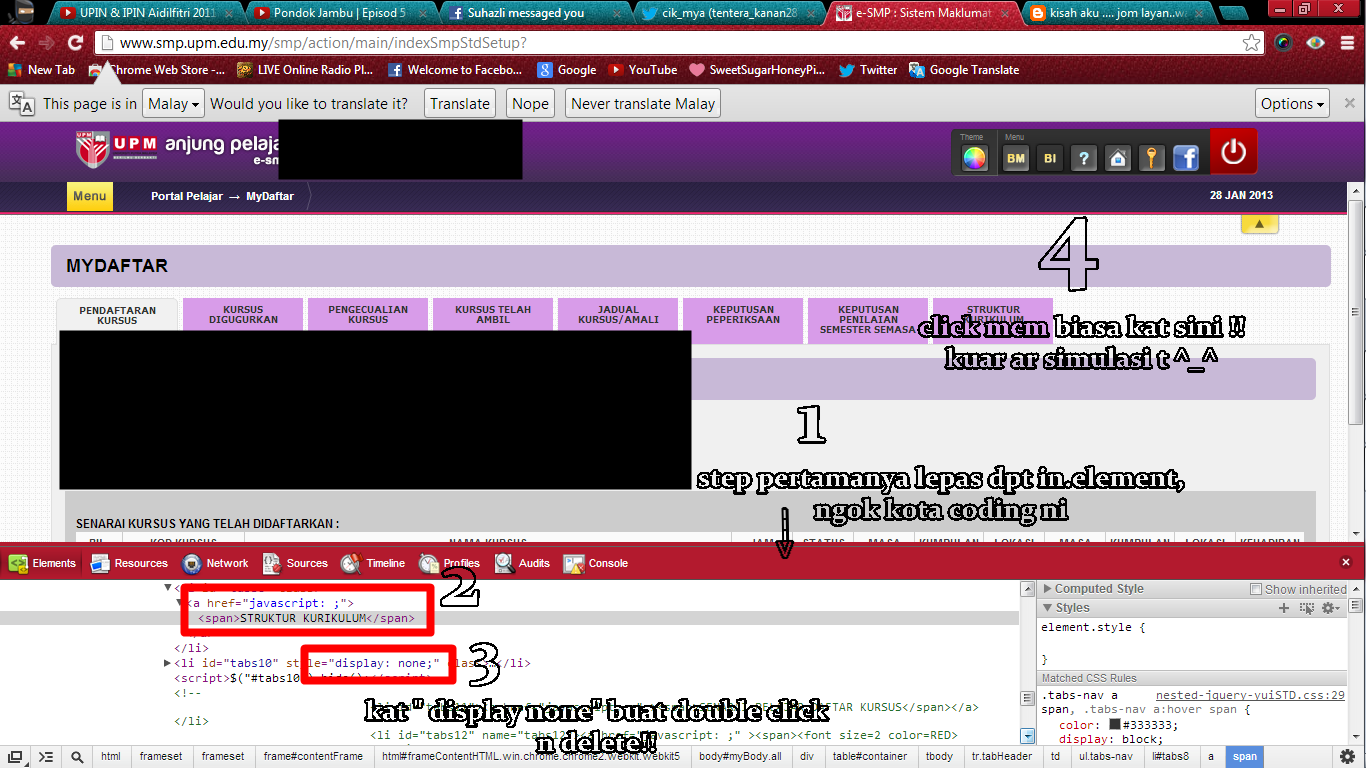Open the Timeline panel in DevTools

point(373,563)
